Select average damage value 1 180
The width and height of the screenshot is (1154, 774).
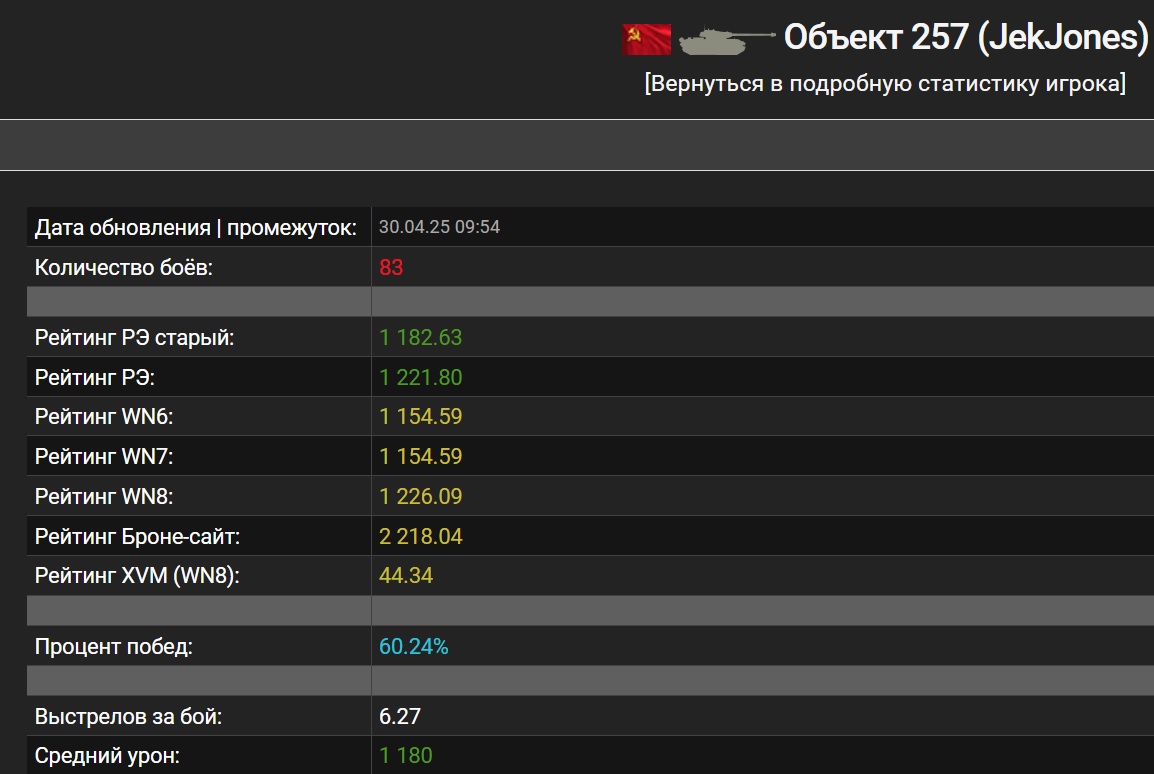406,756
